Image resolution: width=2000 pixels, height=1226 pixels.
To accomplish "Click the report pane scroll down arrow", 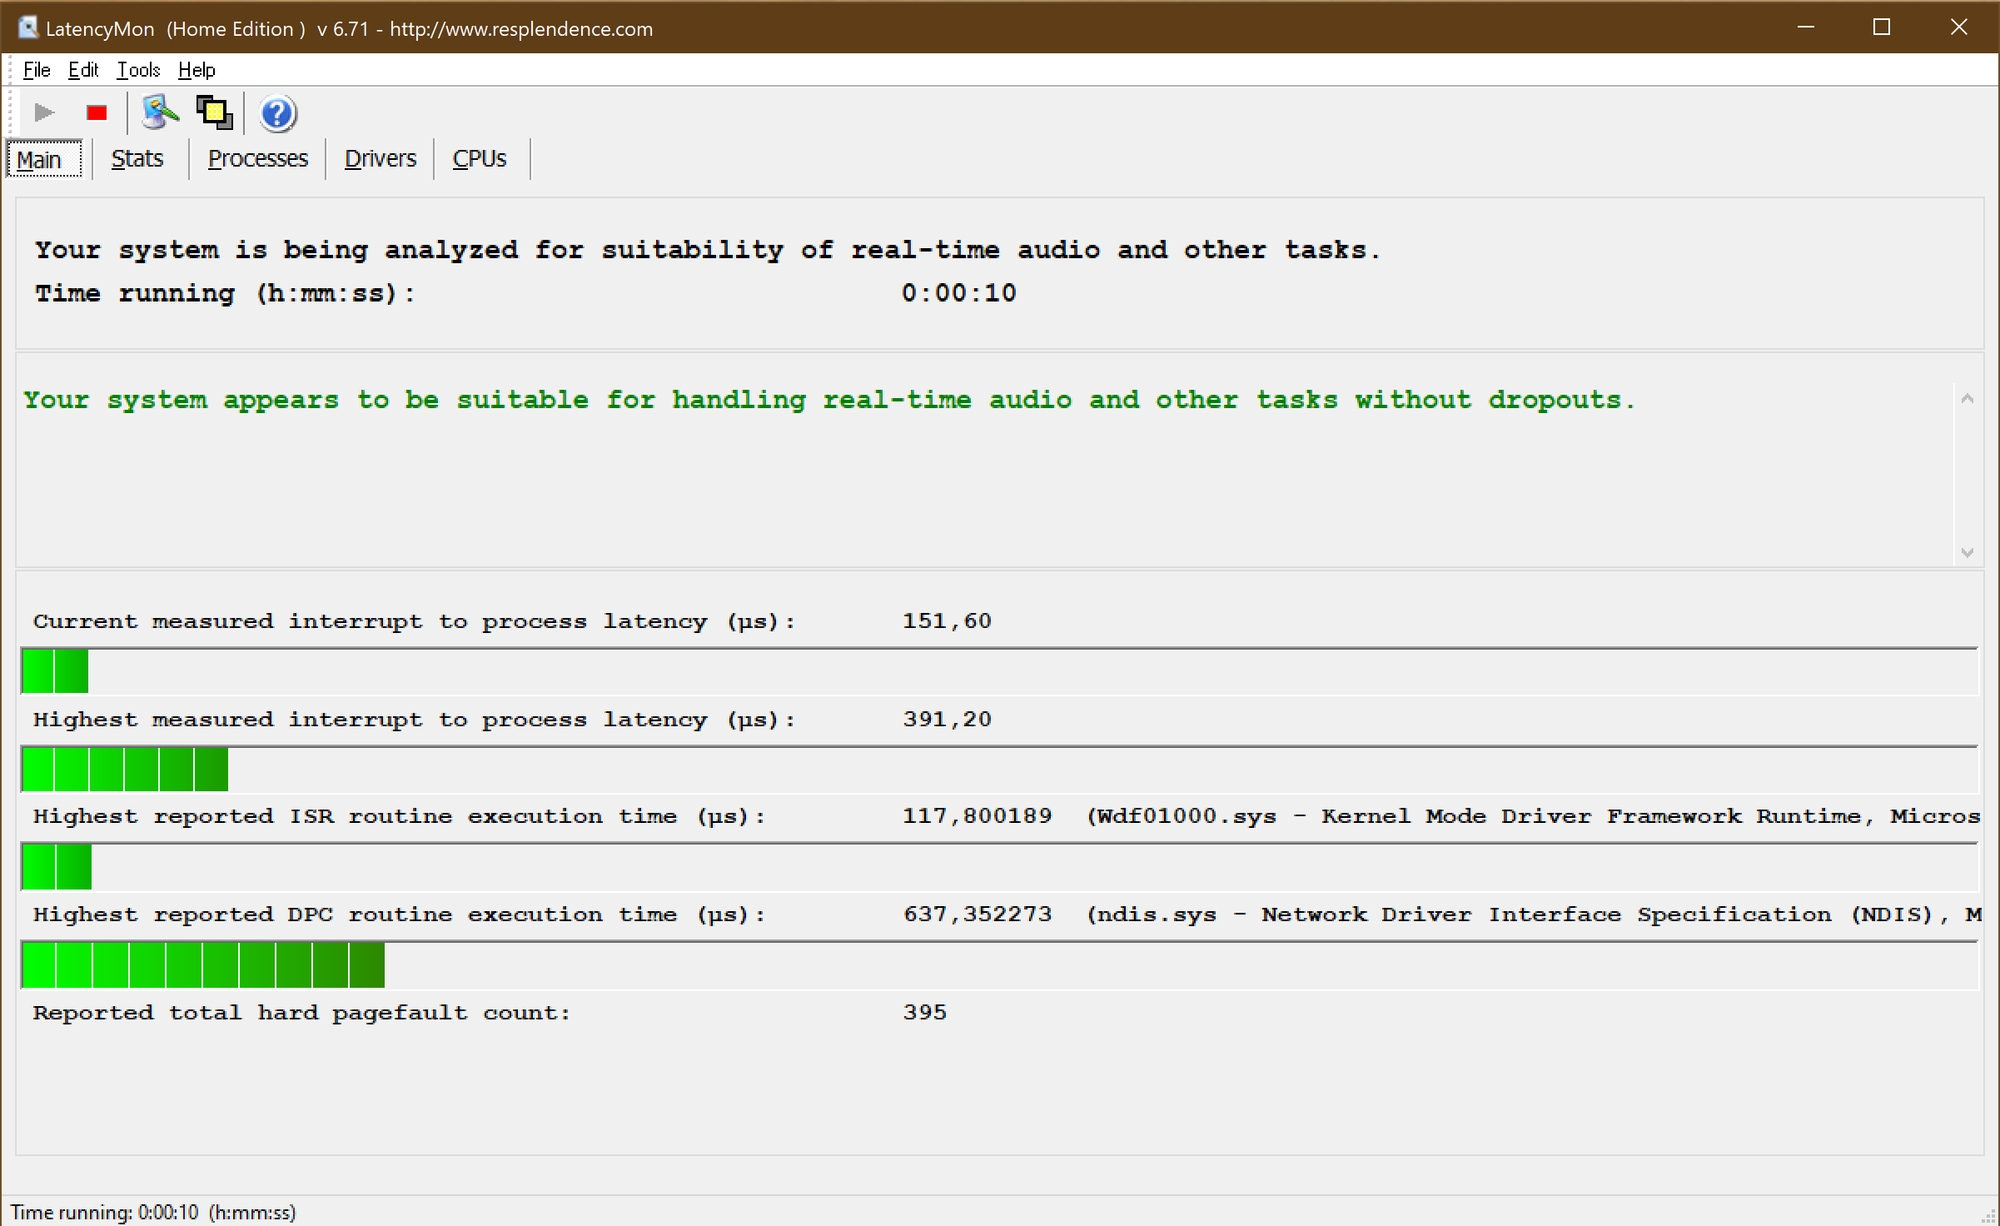I will coord(1967,552).
